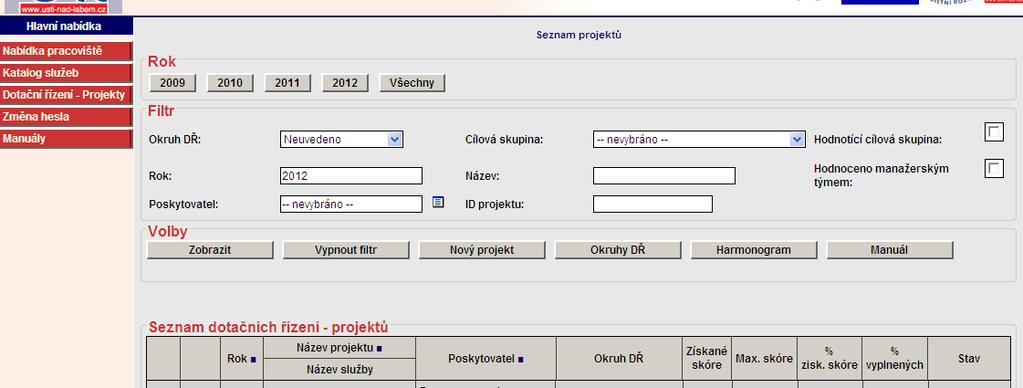Open Změna hesla menu item
Viewport: 1023px width, 388px height.
66,117
